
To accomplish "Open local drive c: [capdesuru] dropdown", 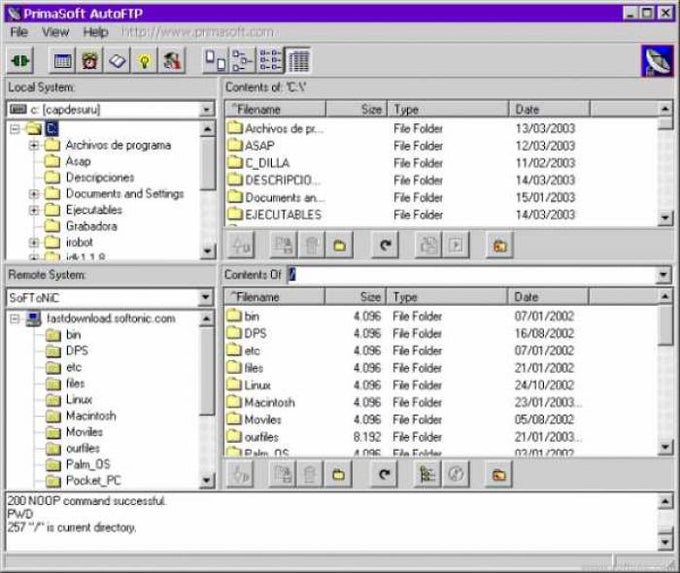I will 206,109.
